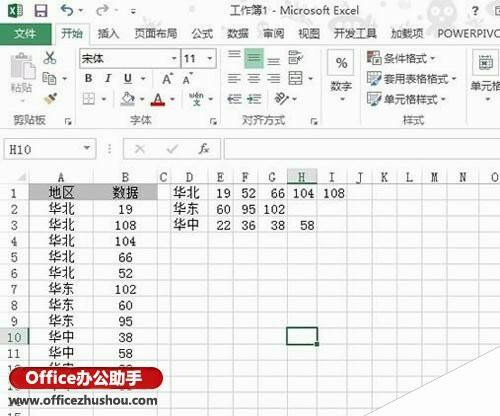Open the underline style dropdown arrow

143,79
